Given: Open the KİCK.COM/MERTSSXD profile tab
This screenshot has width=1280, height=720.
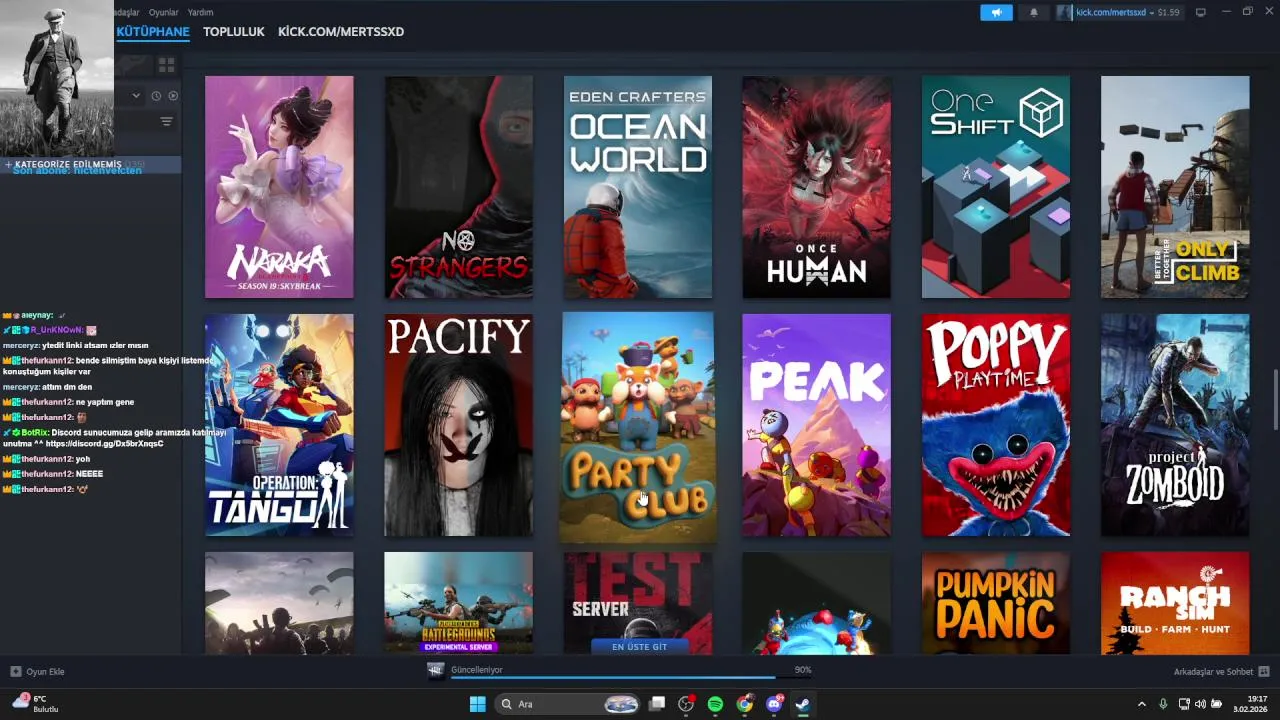Looking at the screenshot, I should [341, 32].
